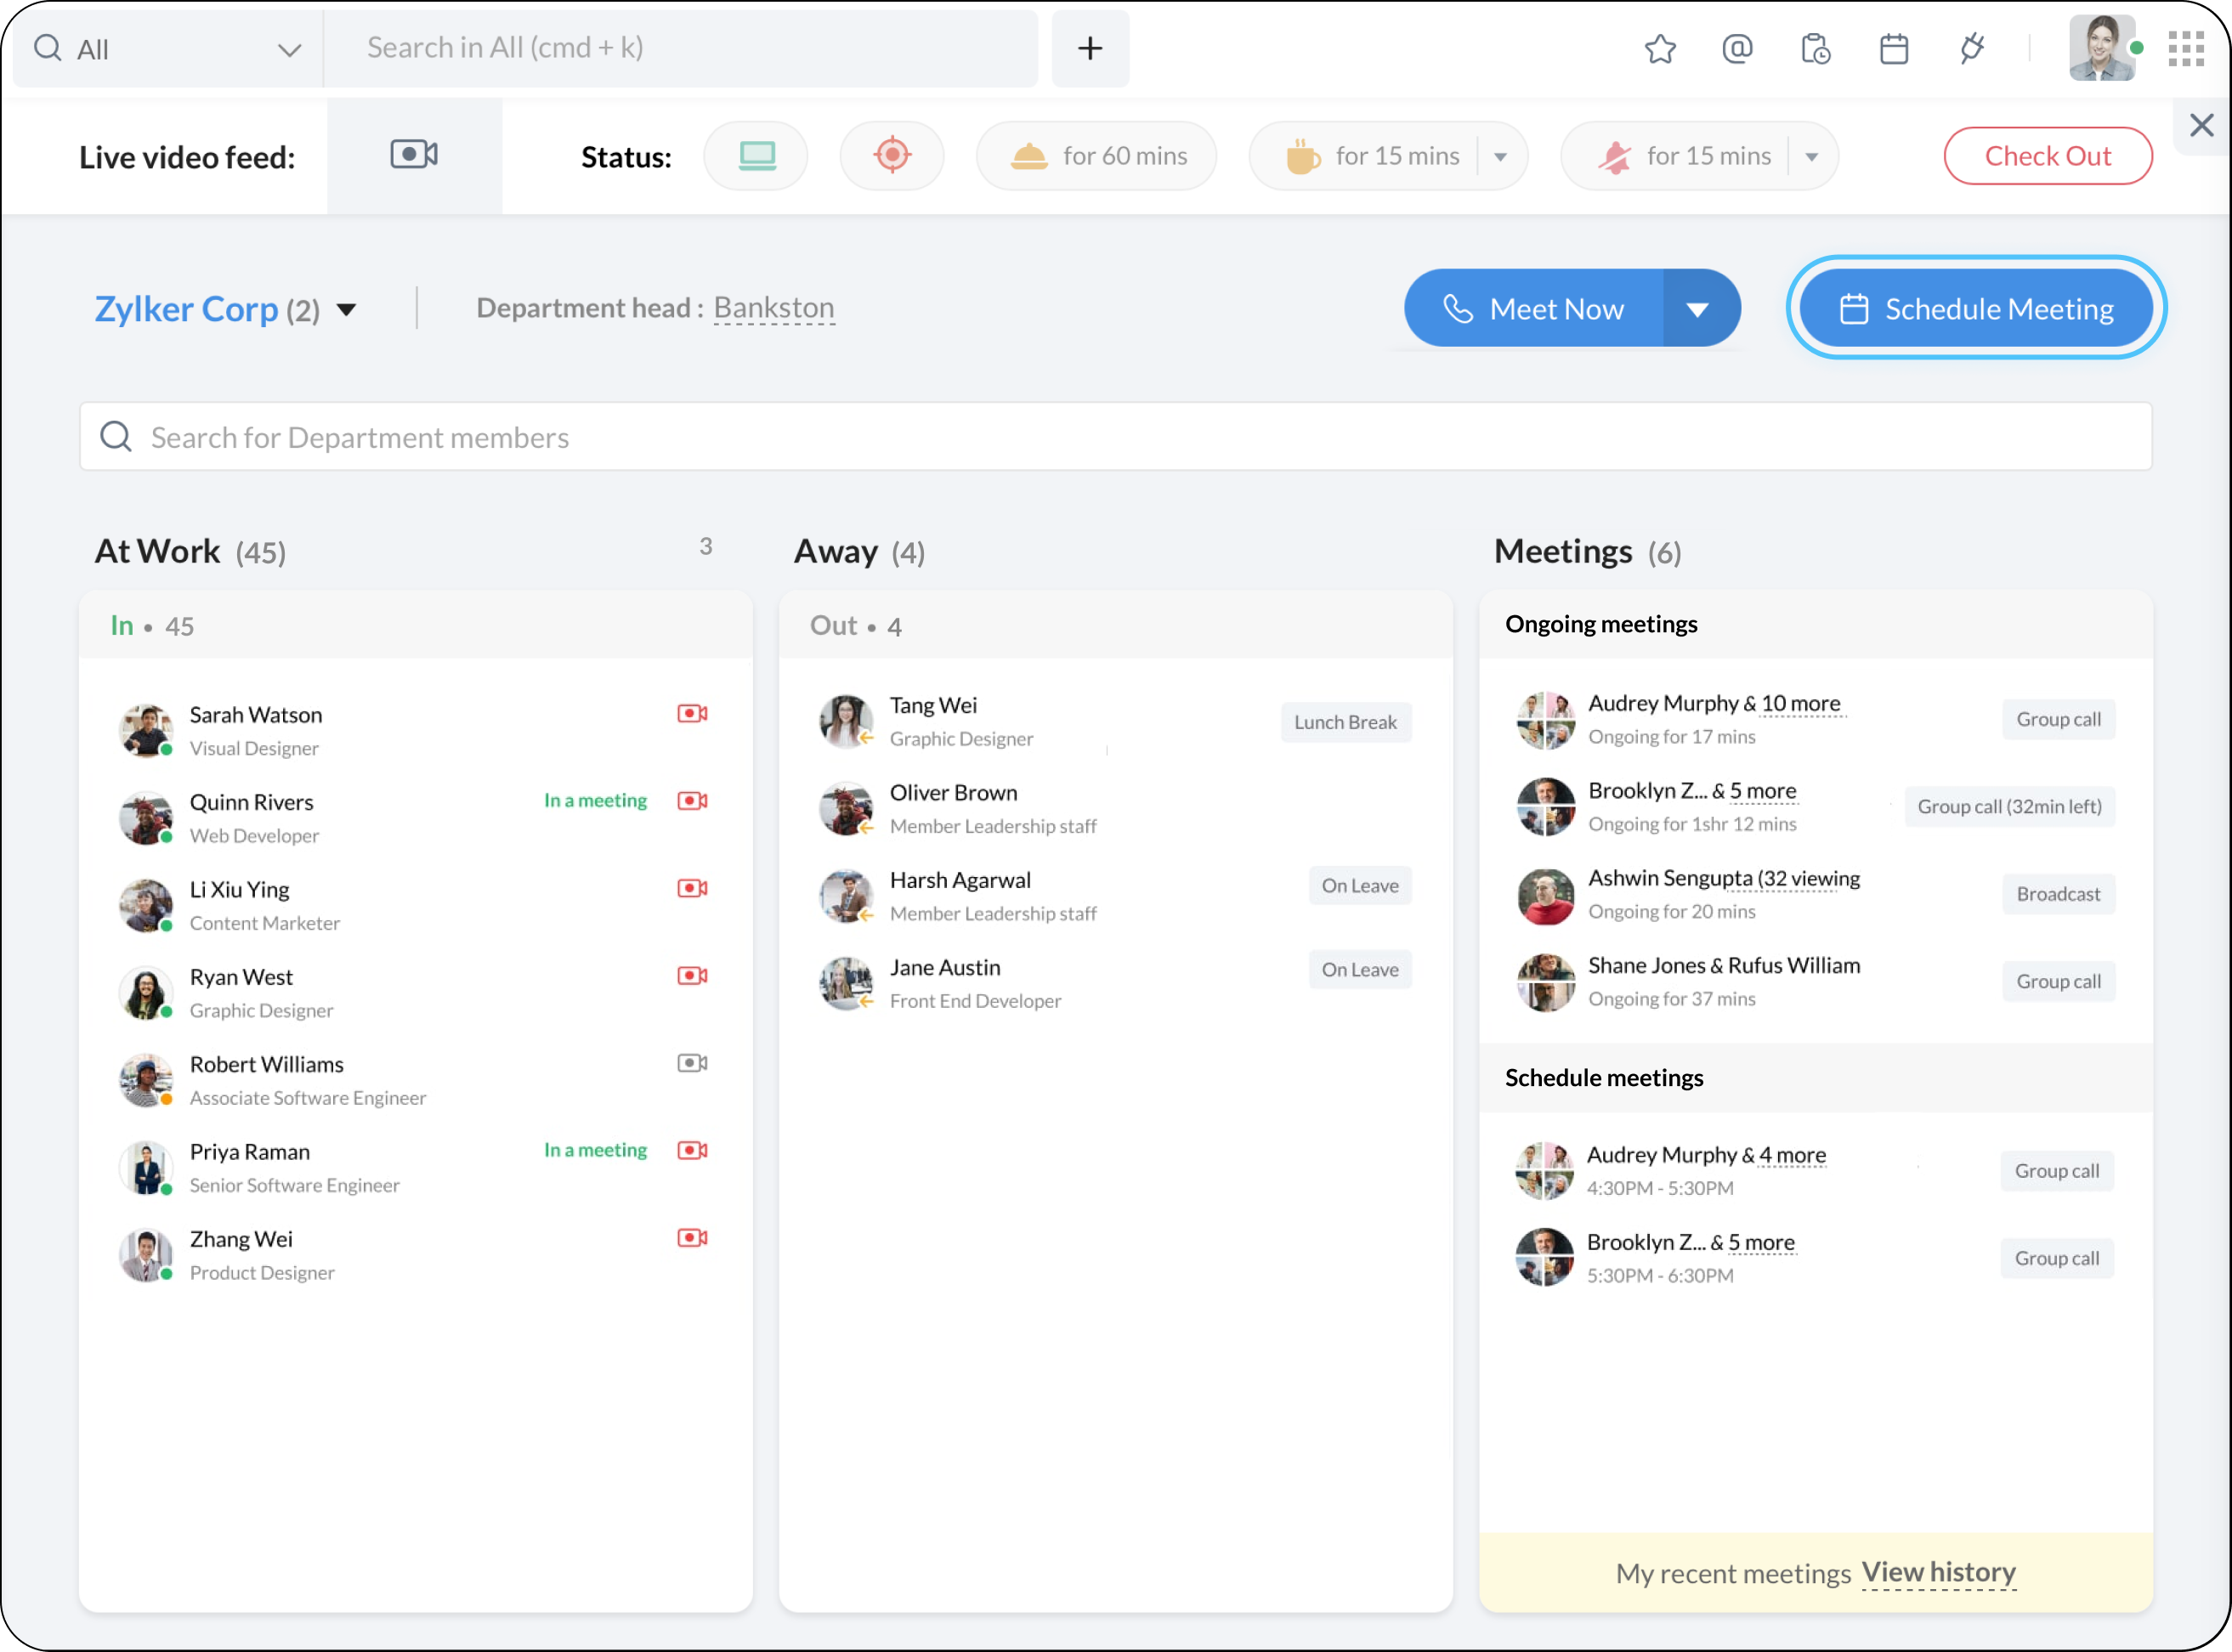Viewport: 2232px width, 1652px height.
Task: Open the Meet Now dropdown arrow
Action: pos(1697,309)
